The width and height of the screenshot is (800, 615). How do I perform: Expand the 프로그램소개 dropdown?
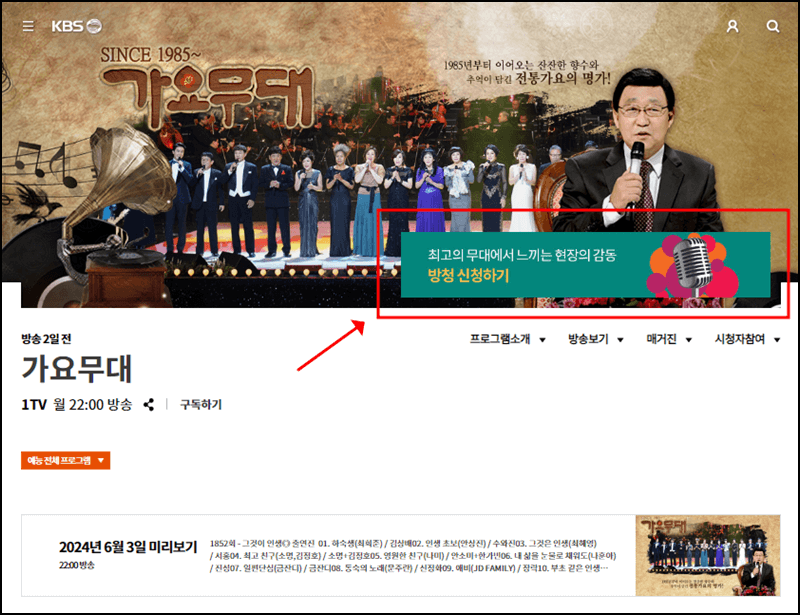coord(502,338)
